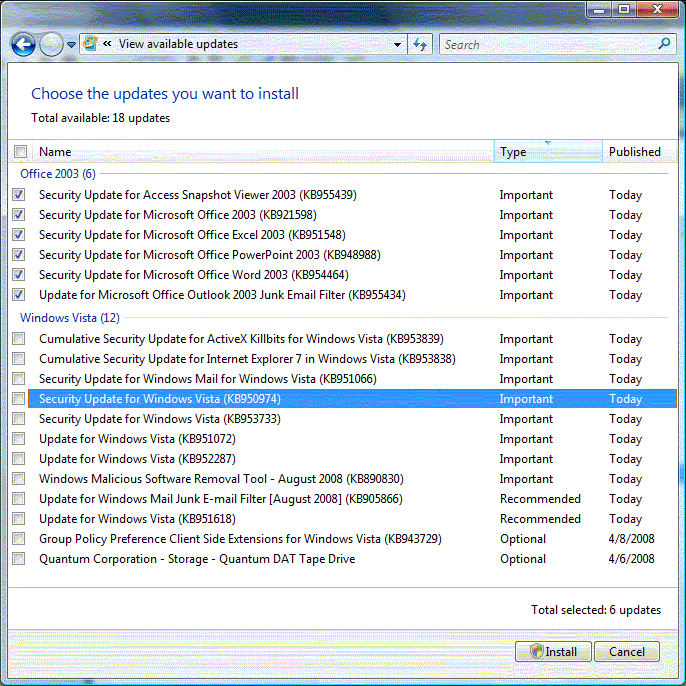Click the greyed Forward arrow button
The height and width of the screenshot is (686, 686).
click(x=51, y=44)
